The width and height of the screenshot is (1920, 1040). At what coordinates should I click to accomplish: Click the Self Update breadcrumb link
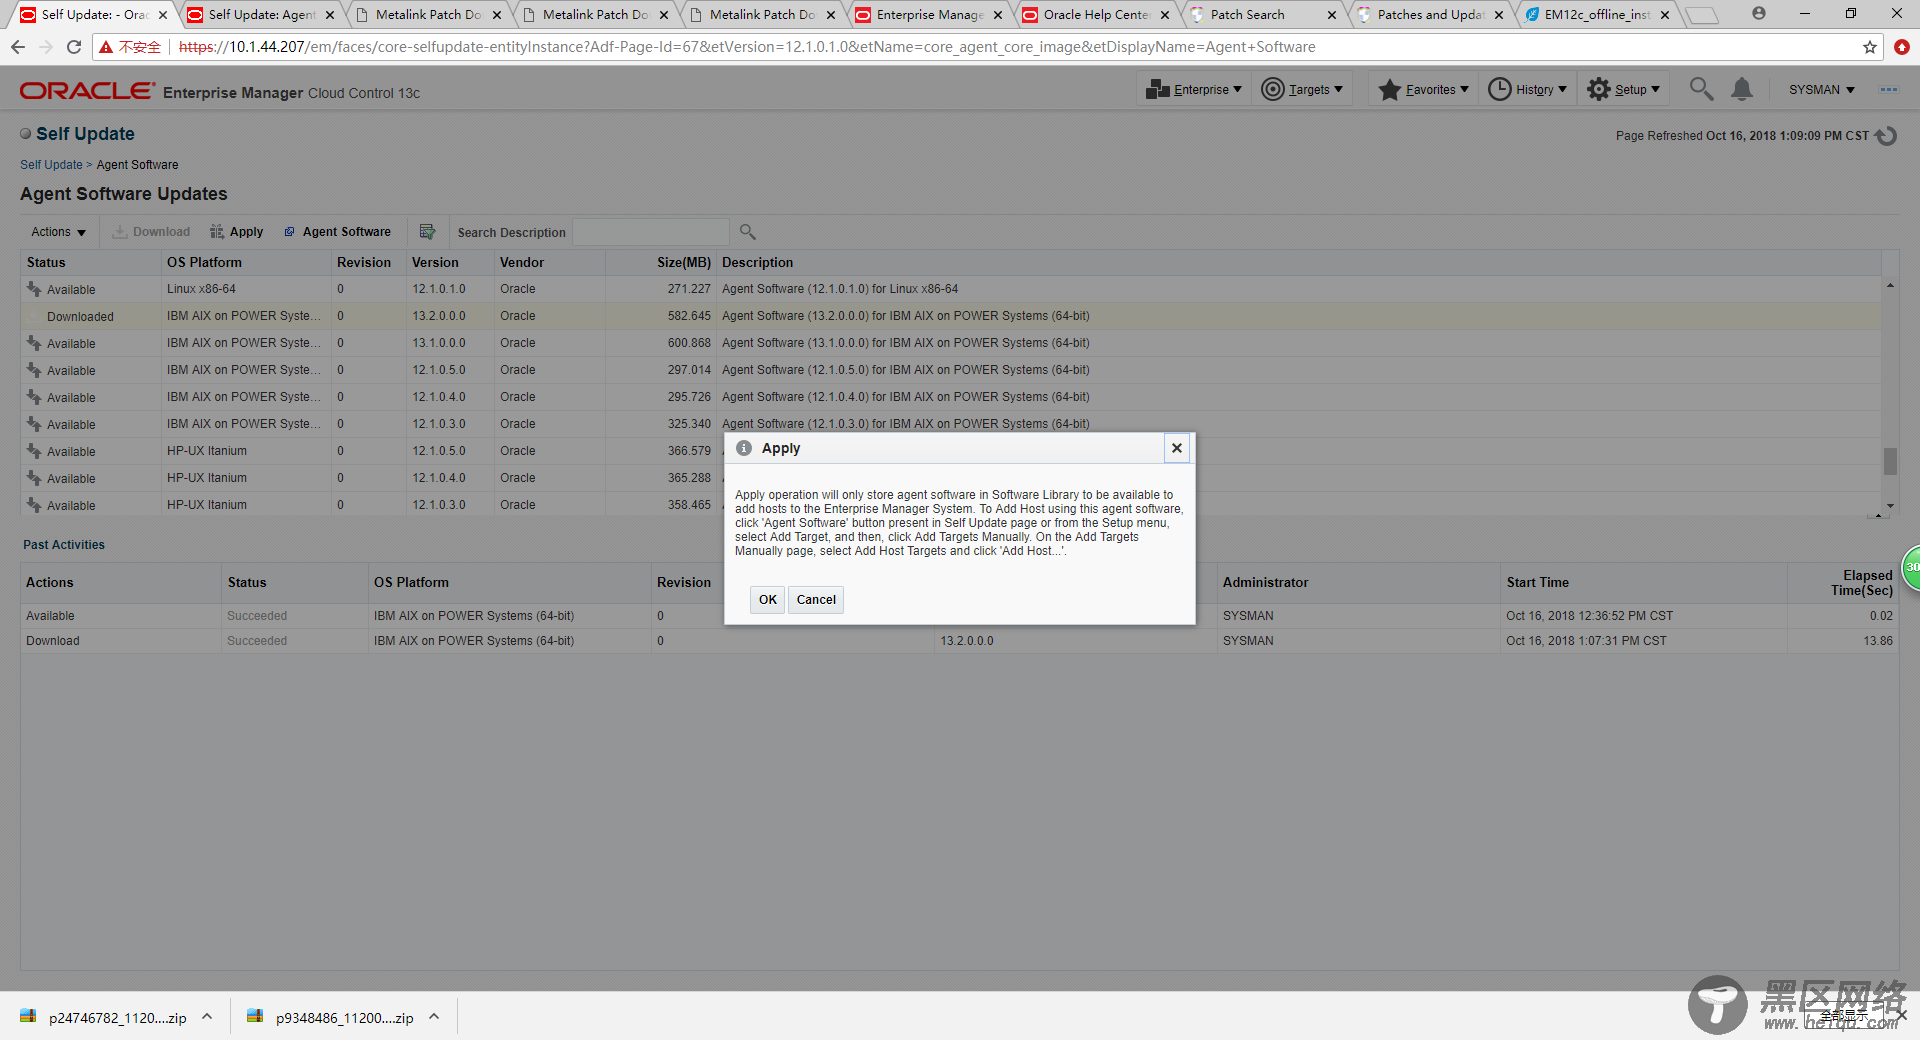coord(51,165)
